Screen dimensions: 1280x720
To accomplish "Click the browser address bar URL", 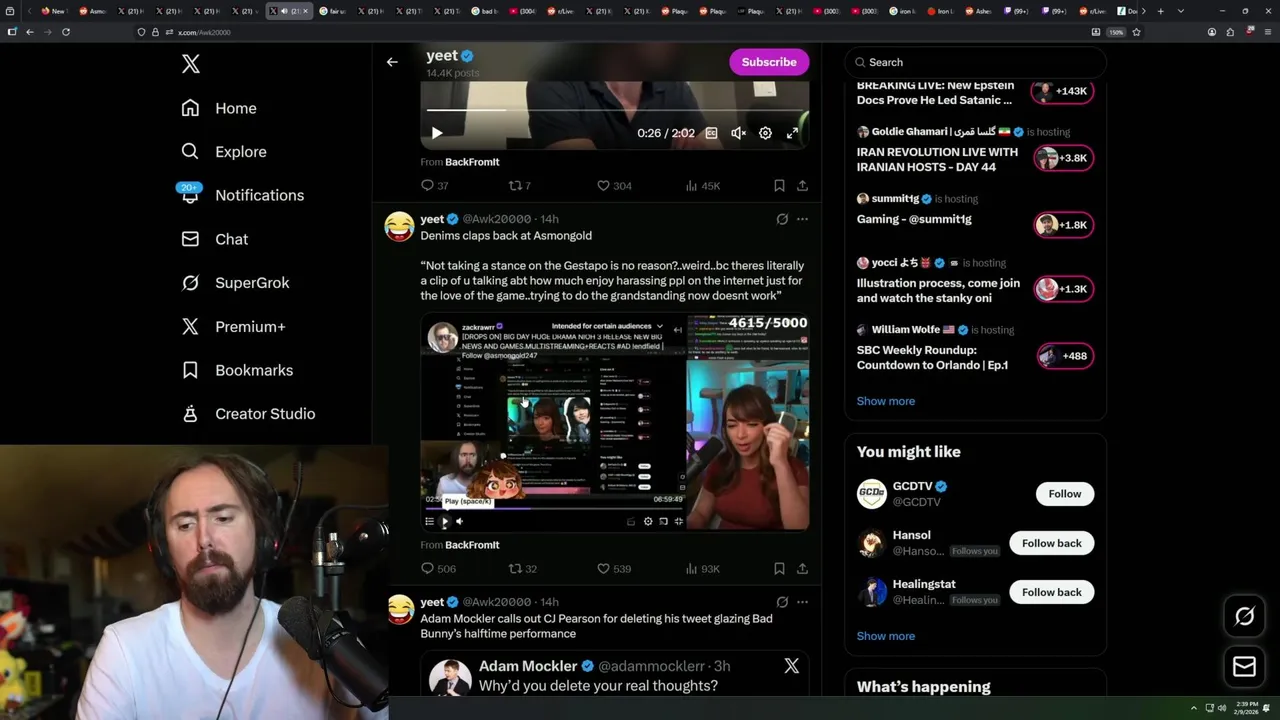I will (204, 32).
